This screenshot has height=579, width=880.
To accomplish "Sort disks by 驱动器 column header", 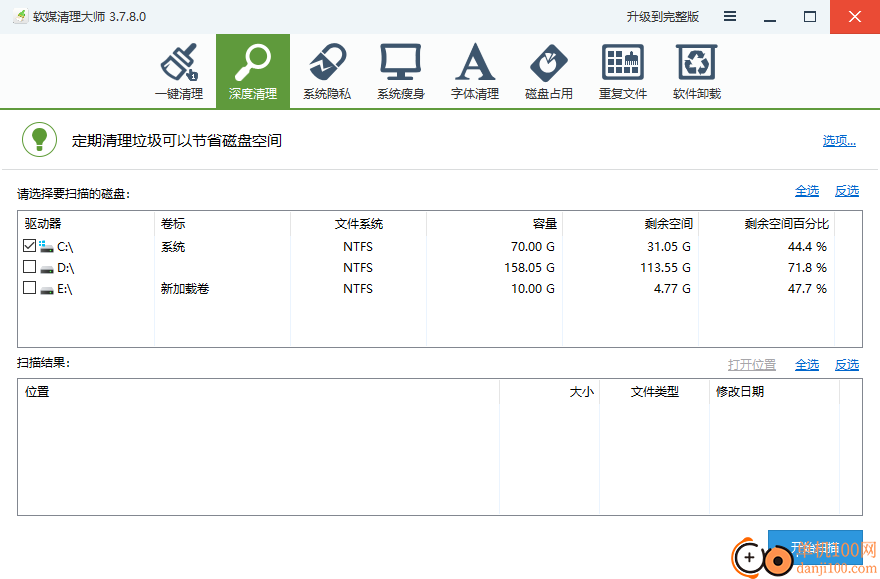I will pos(86,224).
